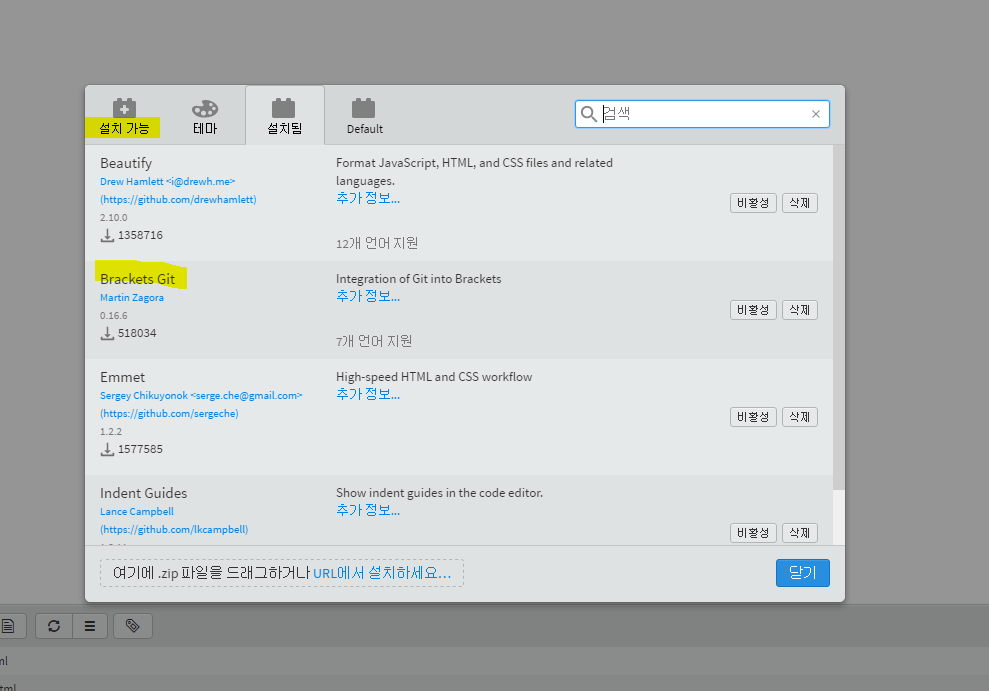Open github.com/sergeche link
The height and width of the screenshot is (691, 989).
point(169,414)
